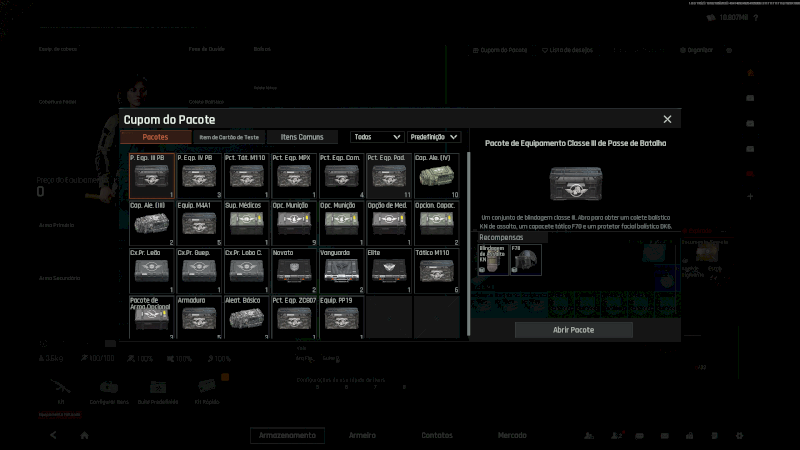
Task: Select the Pacote de Arma Opcional item
Action: click(152, 317)
